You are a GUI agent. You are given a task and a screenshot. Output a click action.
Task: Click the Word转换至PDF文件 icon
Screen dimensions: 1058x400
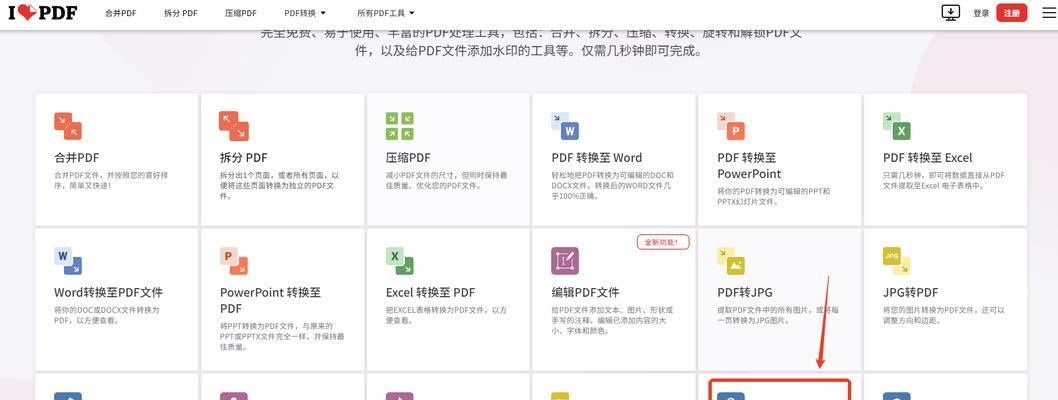(x=68, y=261)
